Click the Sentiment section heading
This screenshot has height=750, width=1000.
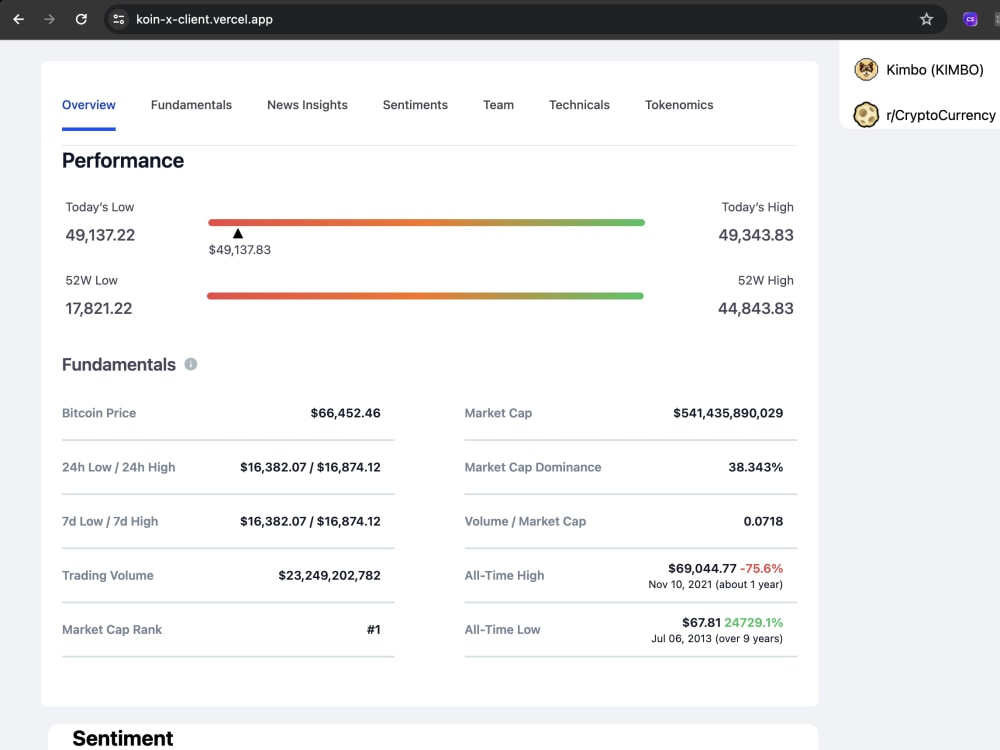(122, 739)
